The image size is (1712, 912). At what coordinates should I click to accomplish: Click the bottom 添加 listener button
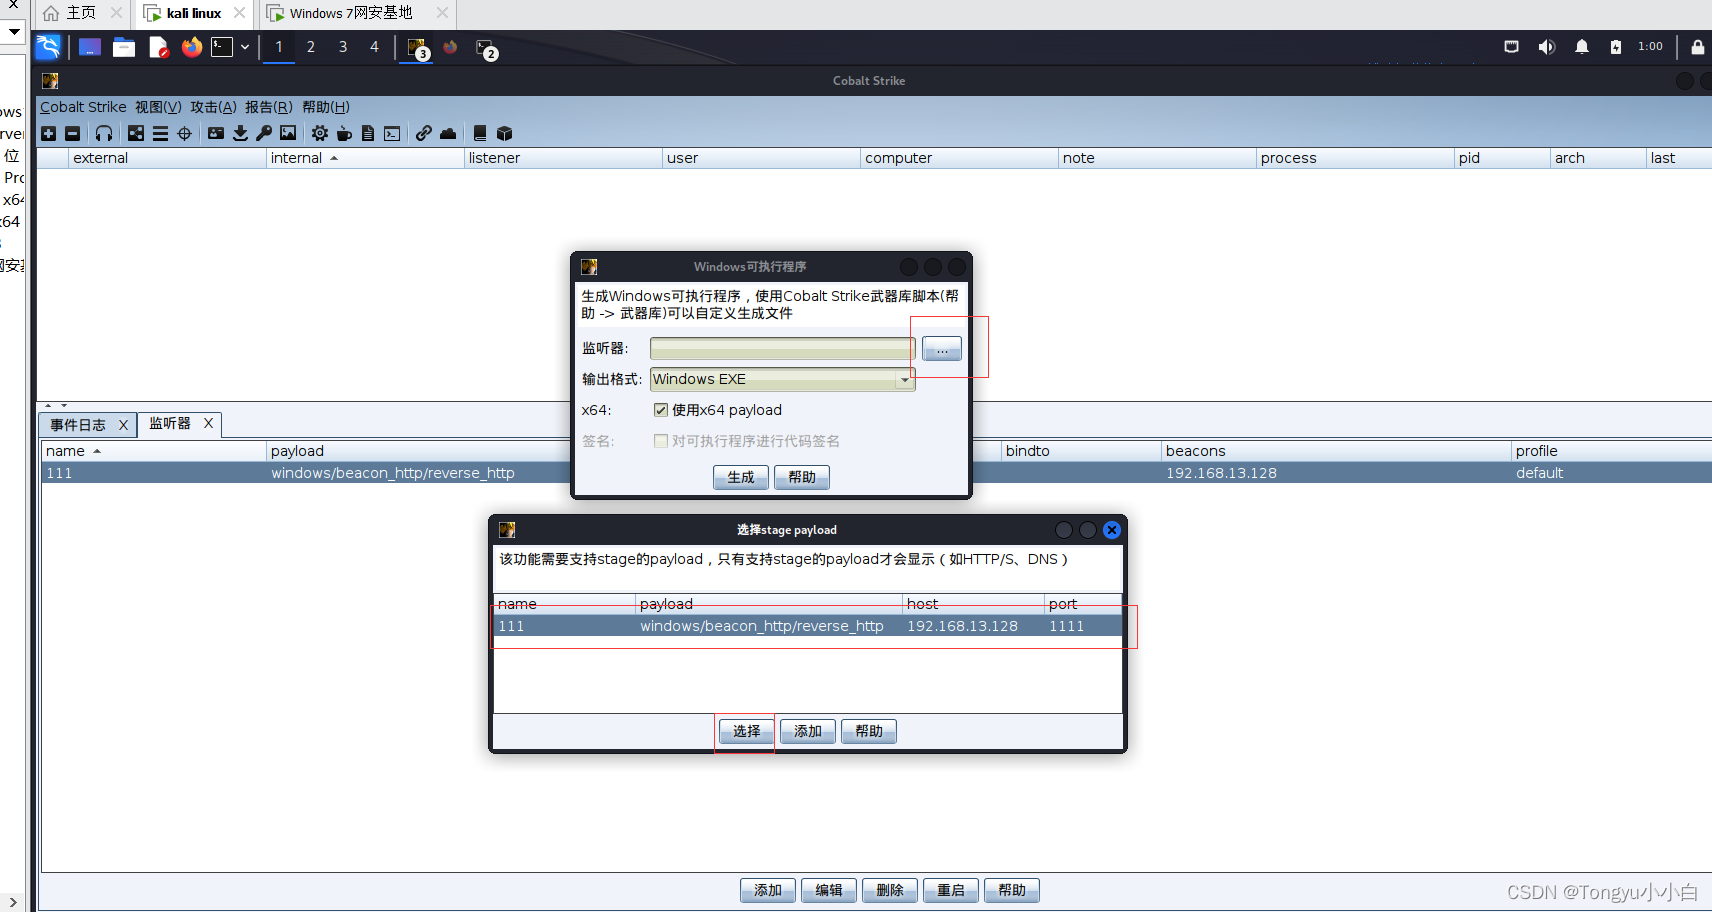pos(768,891)
